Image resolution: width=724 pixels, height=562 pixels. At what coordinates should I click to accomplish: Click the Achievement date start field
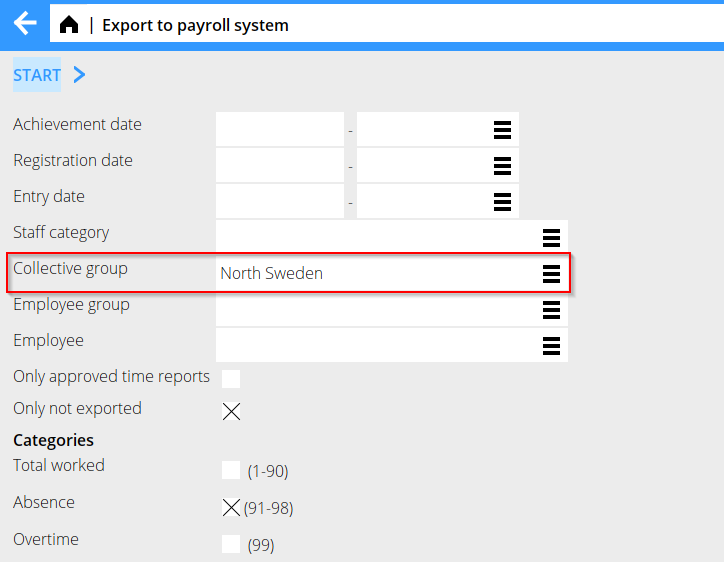[280, 130]
